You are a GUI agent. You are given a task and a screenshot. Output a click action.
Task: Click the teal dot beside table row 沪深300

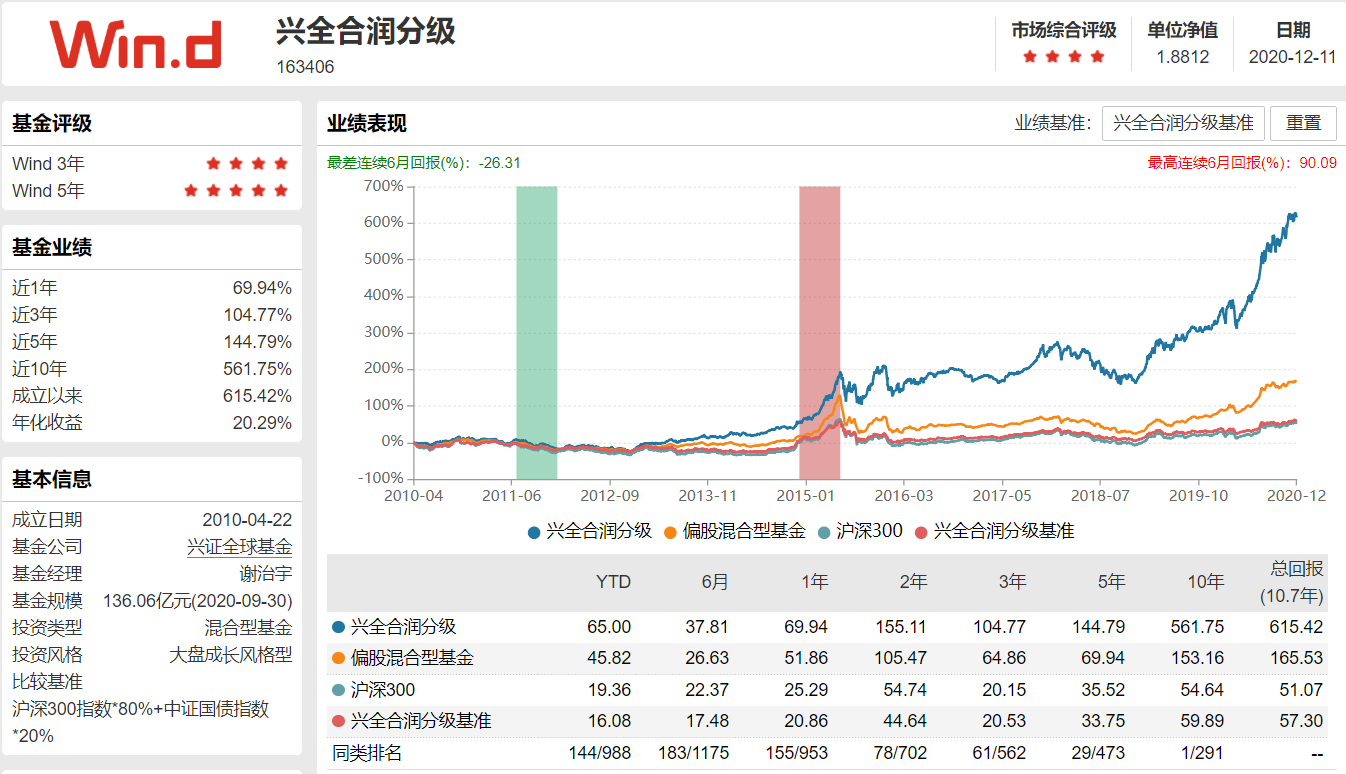[x=338, y=690]
